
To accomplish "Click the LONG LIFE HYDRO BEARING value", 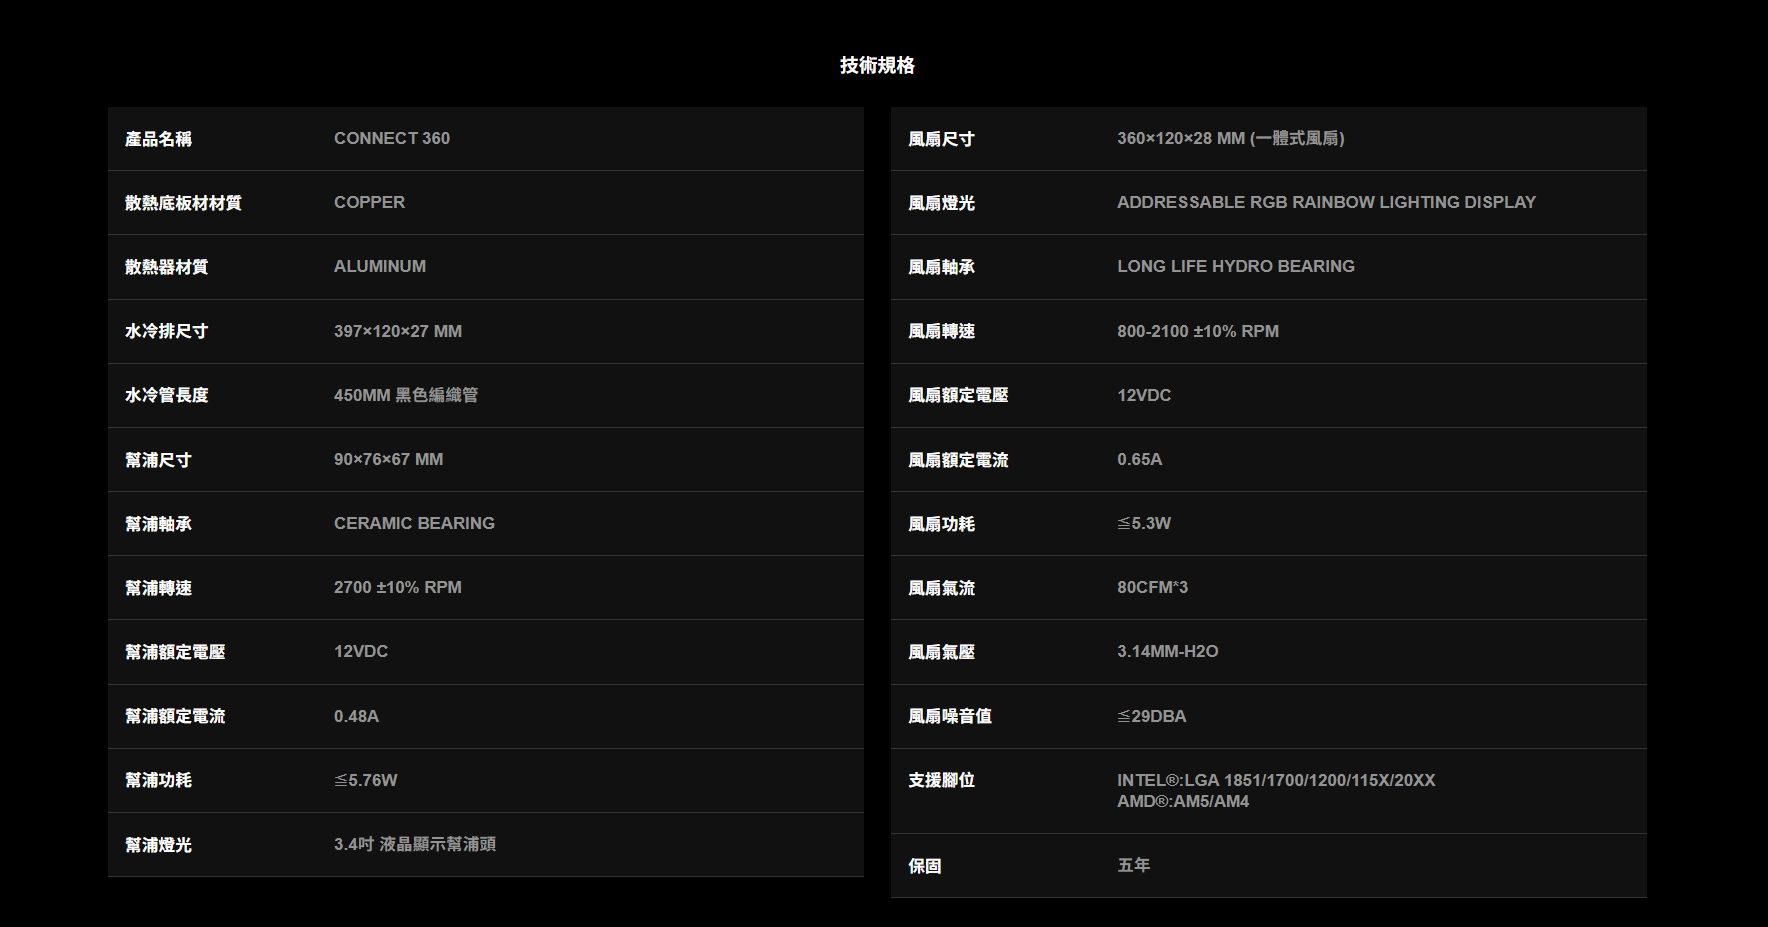I will (x=1235, y=266).
